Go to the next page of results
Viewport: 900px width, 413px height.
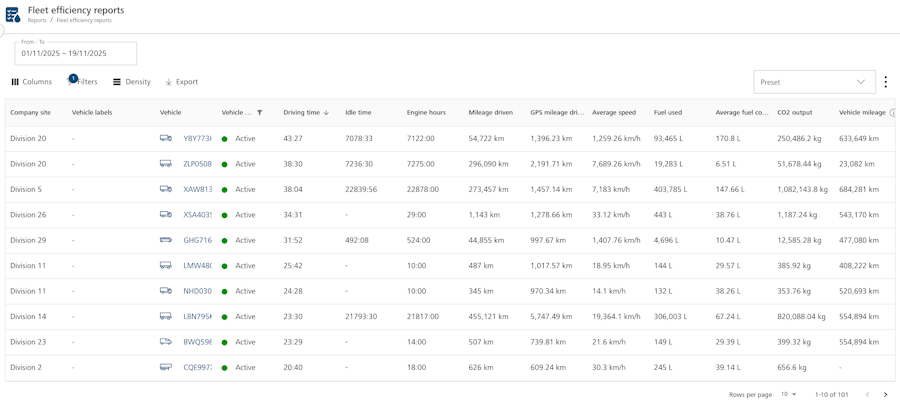(885, 395)
